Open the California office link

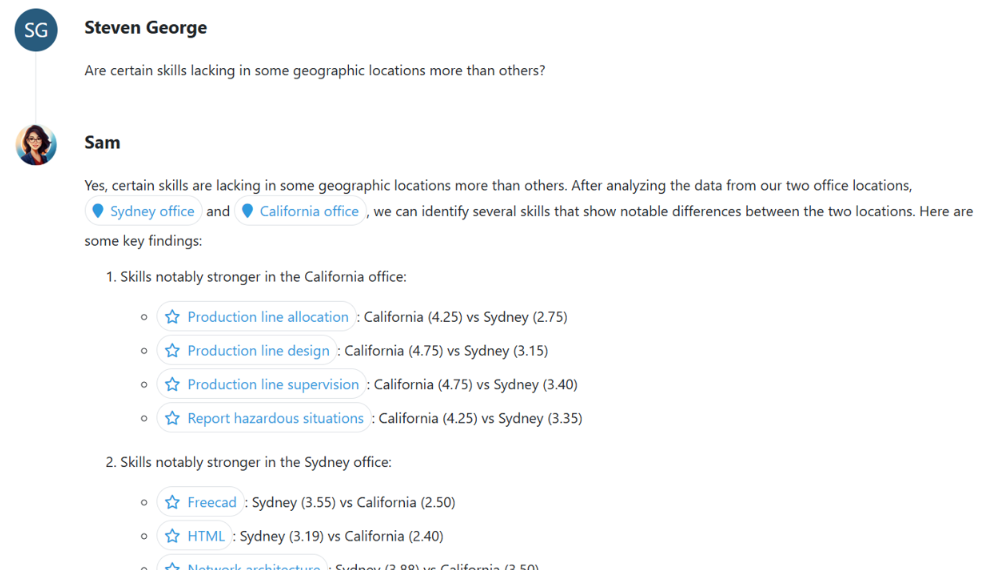(x=309, y=211)
